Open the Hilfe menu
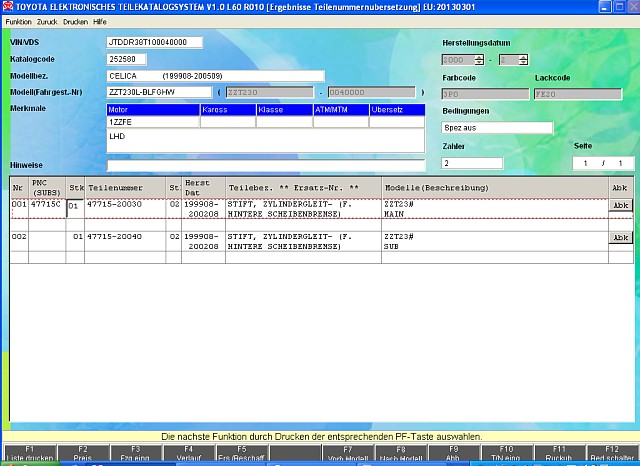 pos(100,22)
